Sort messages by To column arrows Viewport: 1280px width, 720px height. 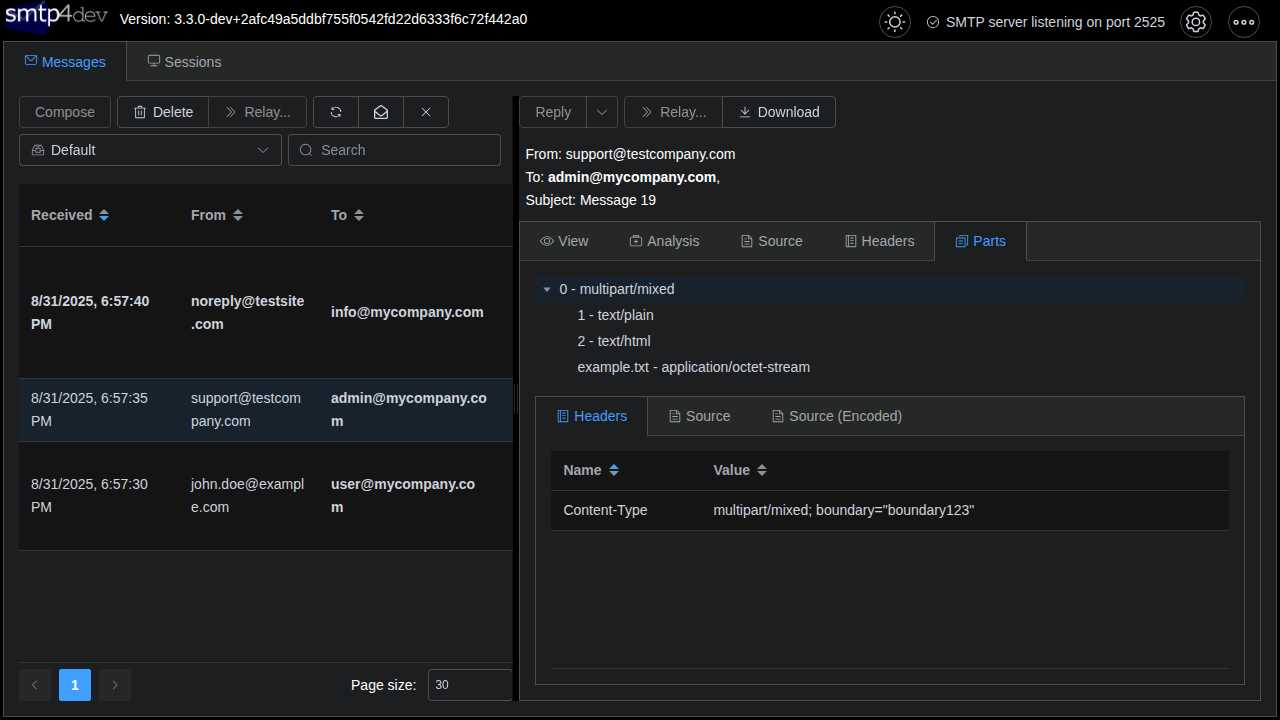pos(359,215)
